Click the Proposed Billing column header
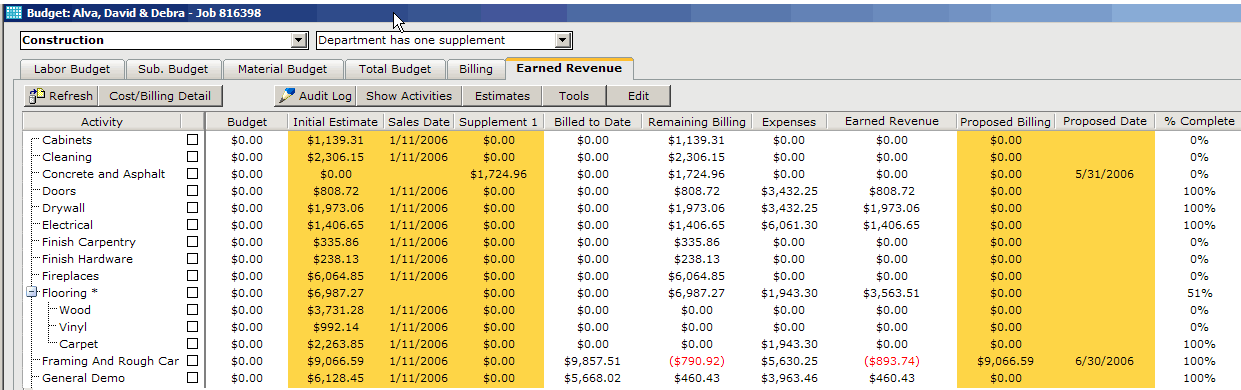The image size is (1241, 390). click(1005, 121)
